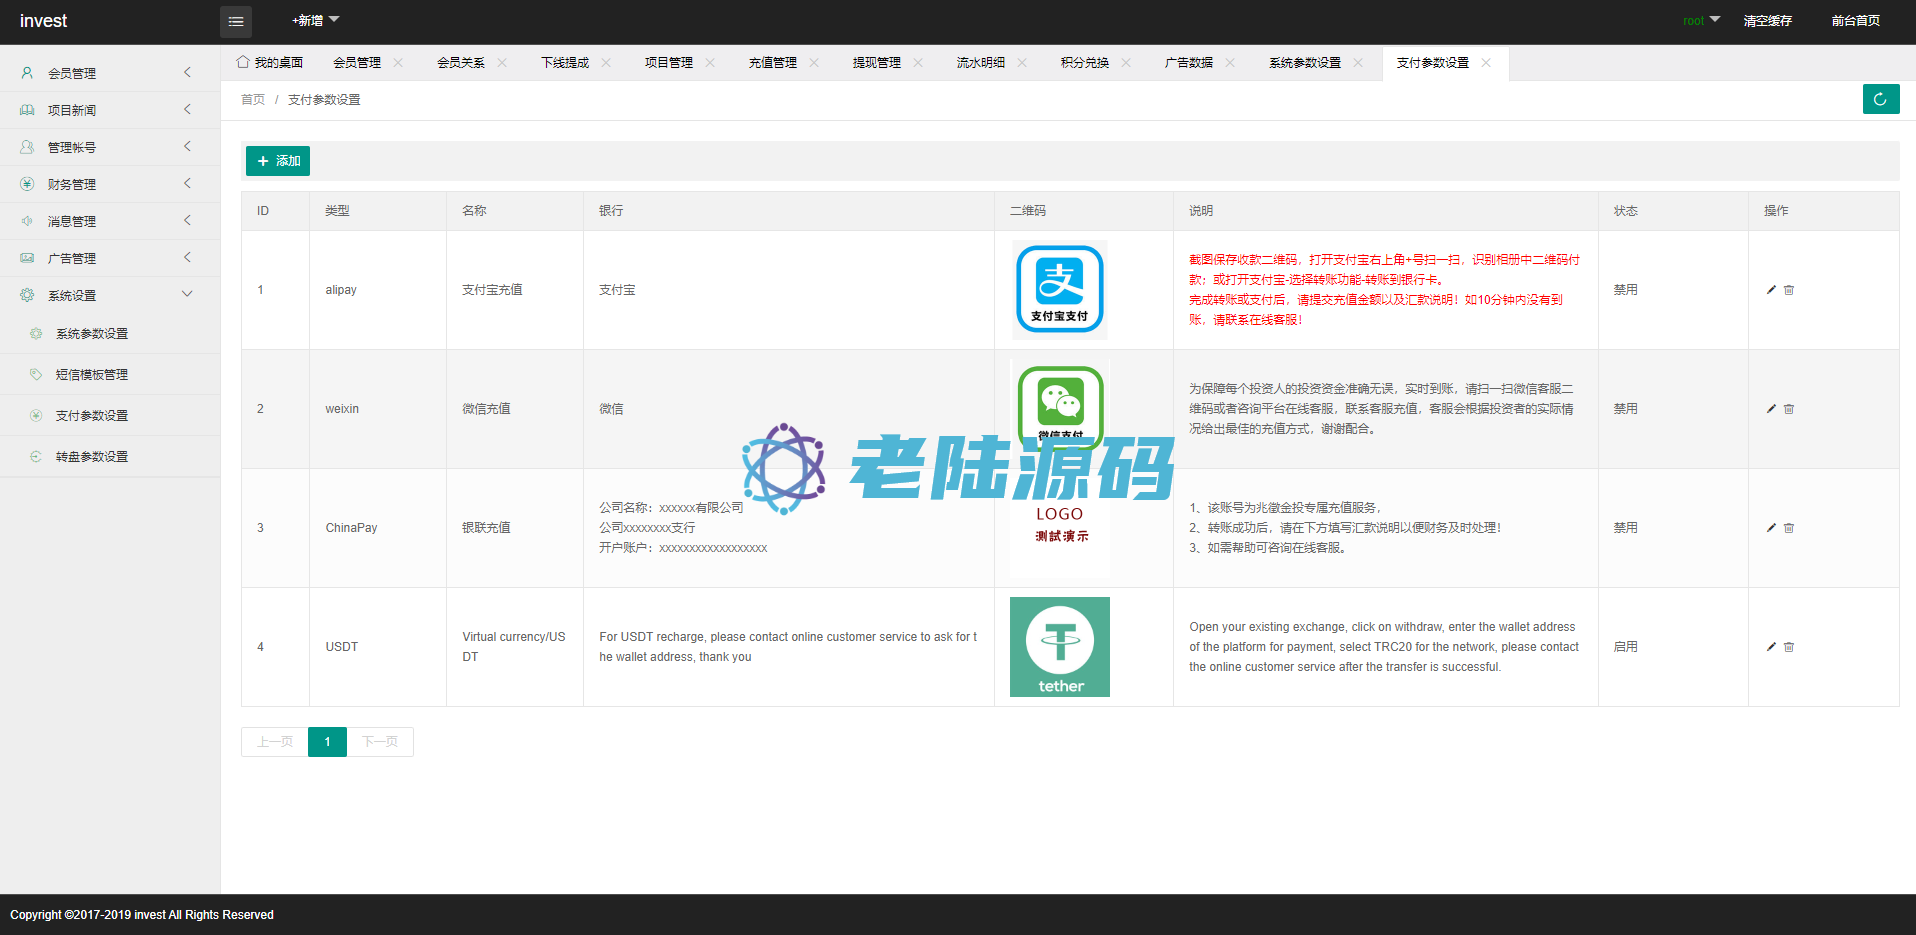Select page 1 in pagination

pos(327,742)
